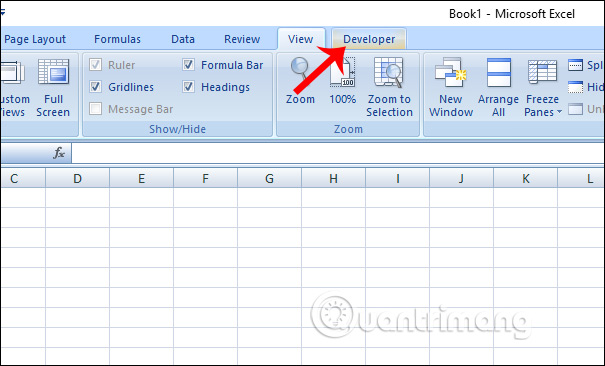The image size is (605, 366).
Task: Select the column G header
Action: click(269, 179)
